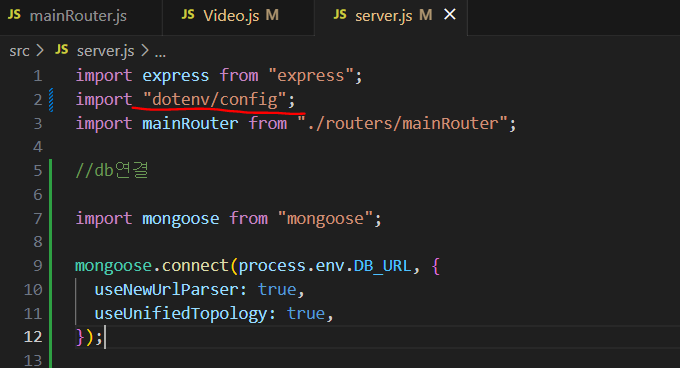680x368 pixels.
Task: Click the JS icon in the breadcrumb
Action: click(x=61, y=50)
